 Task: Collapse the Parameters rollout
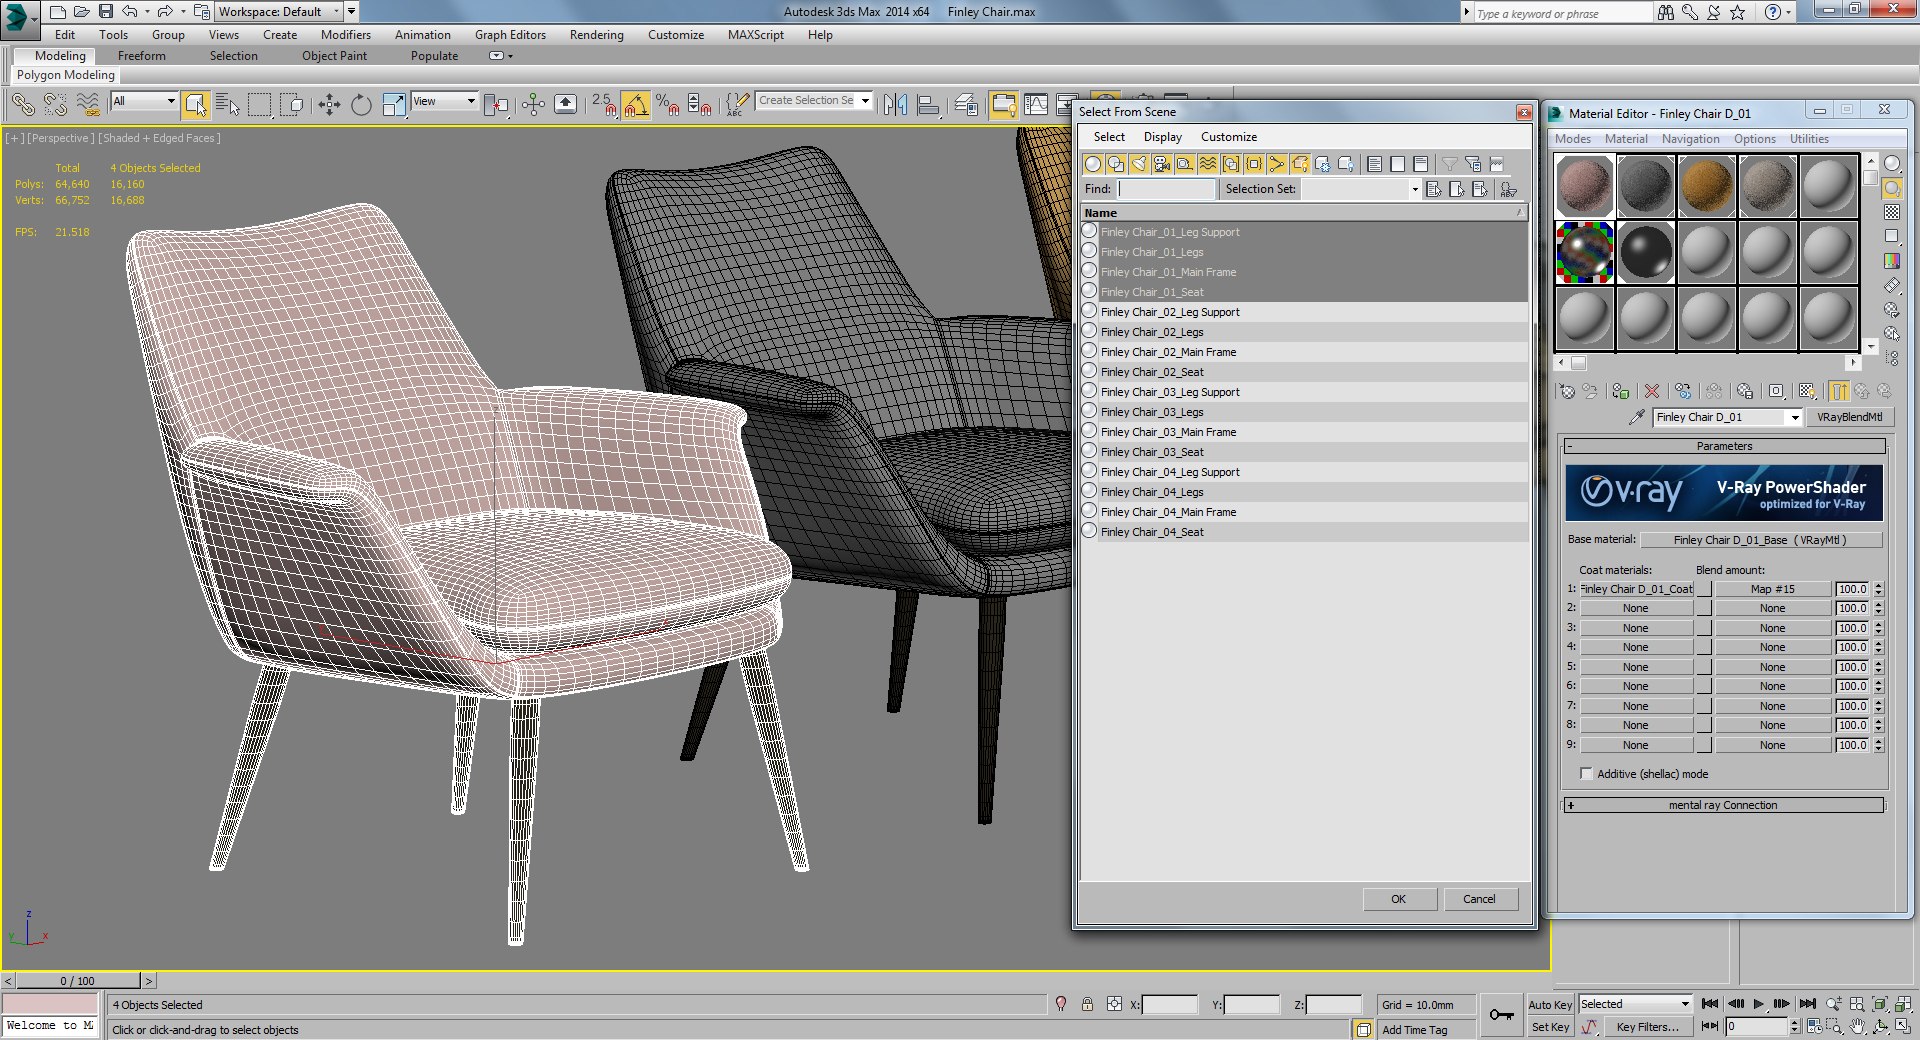pos(1725,446)
